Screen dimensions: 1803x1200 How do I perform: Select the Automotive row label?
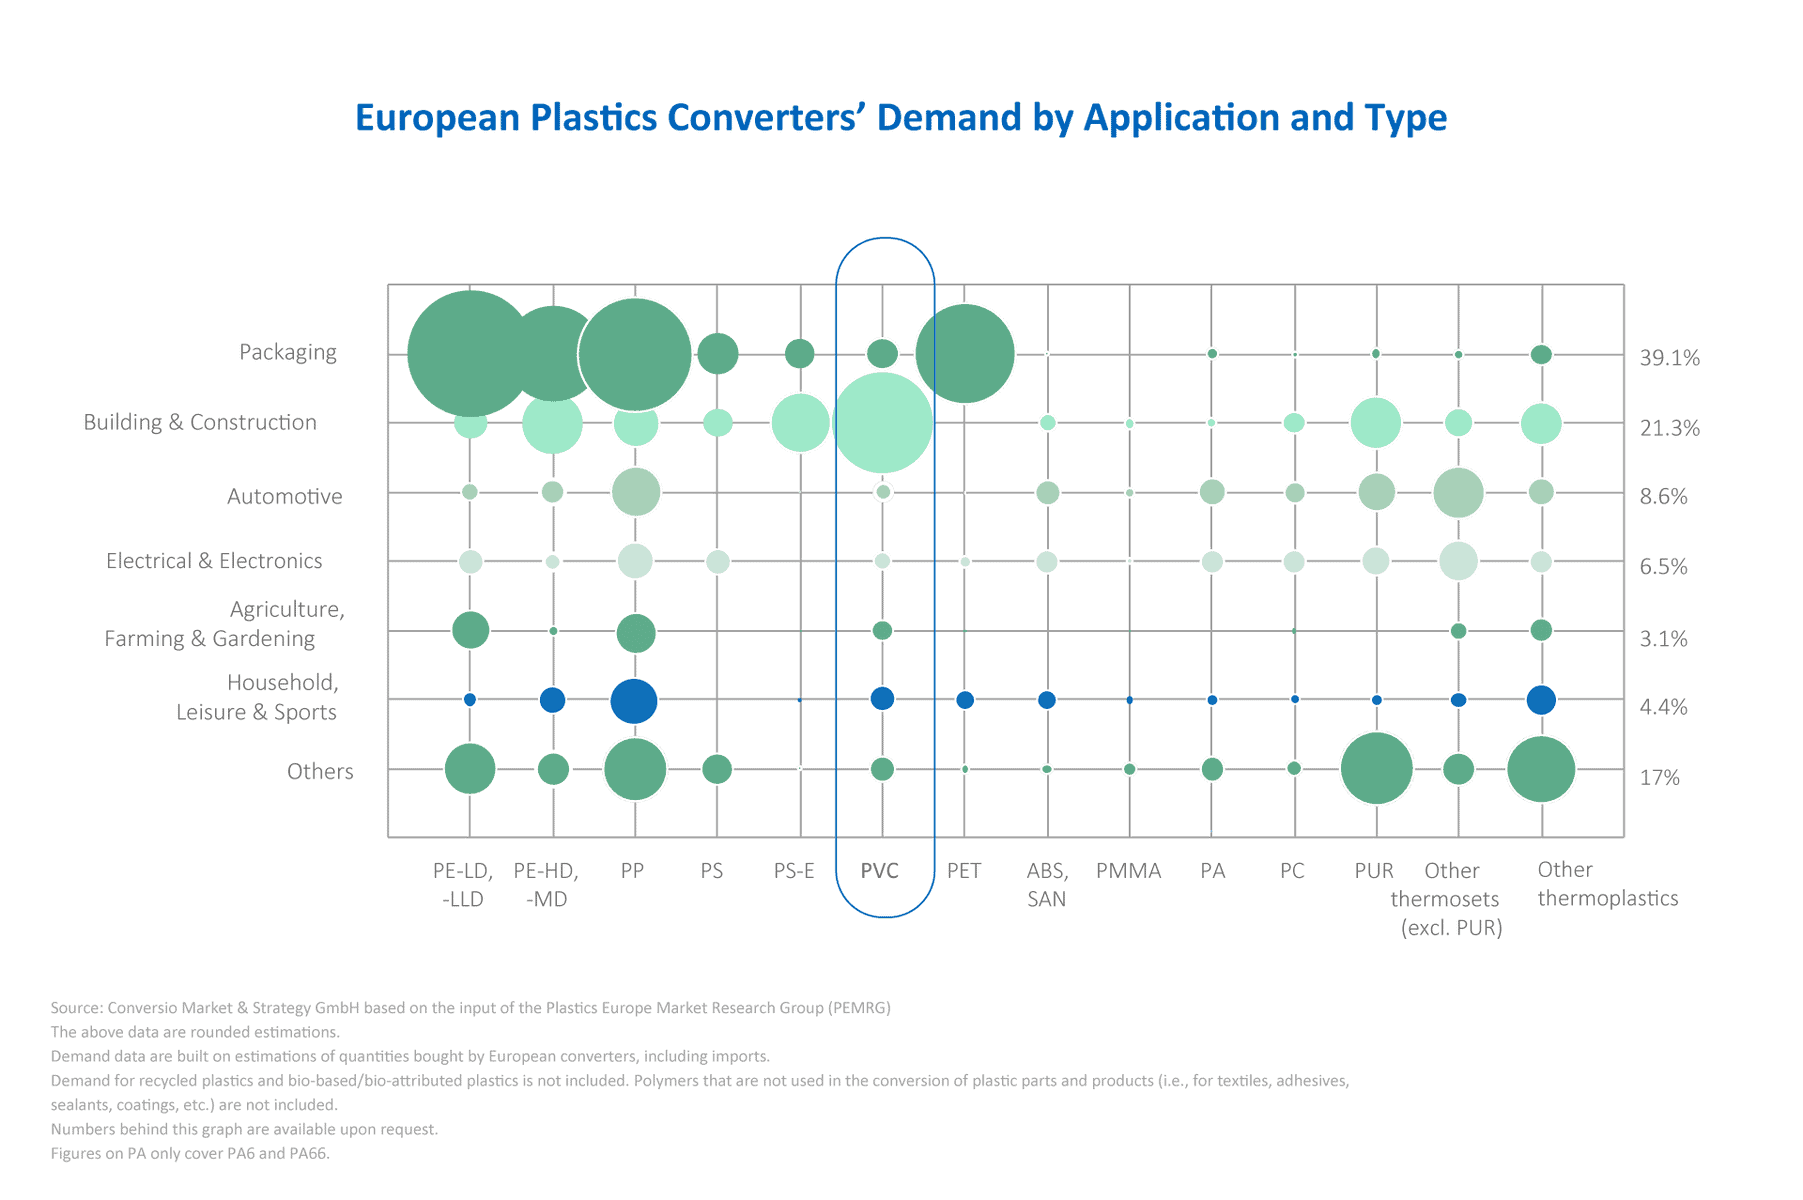pos(285,496)
